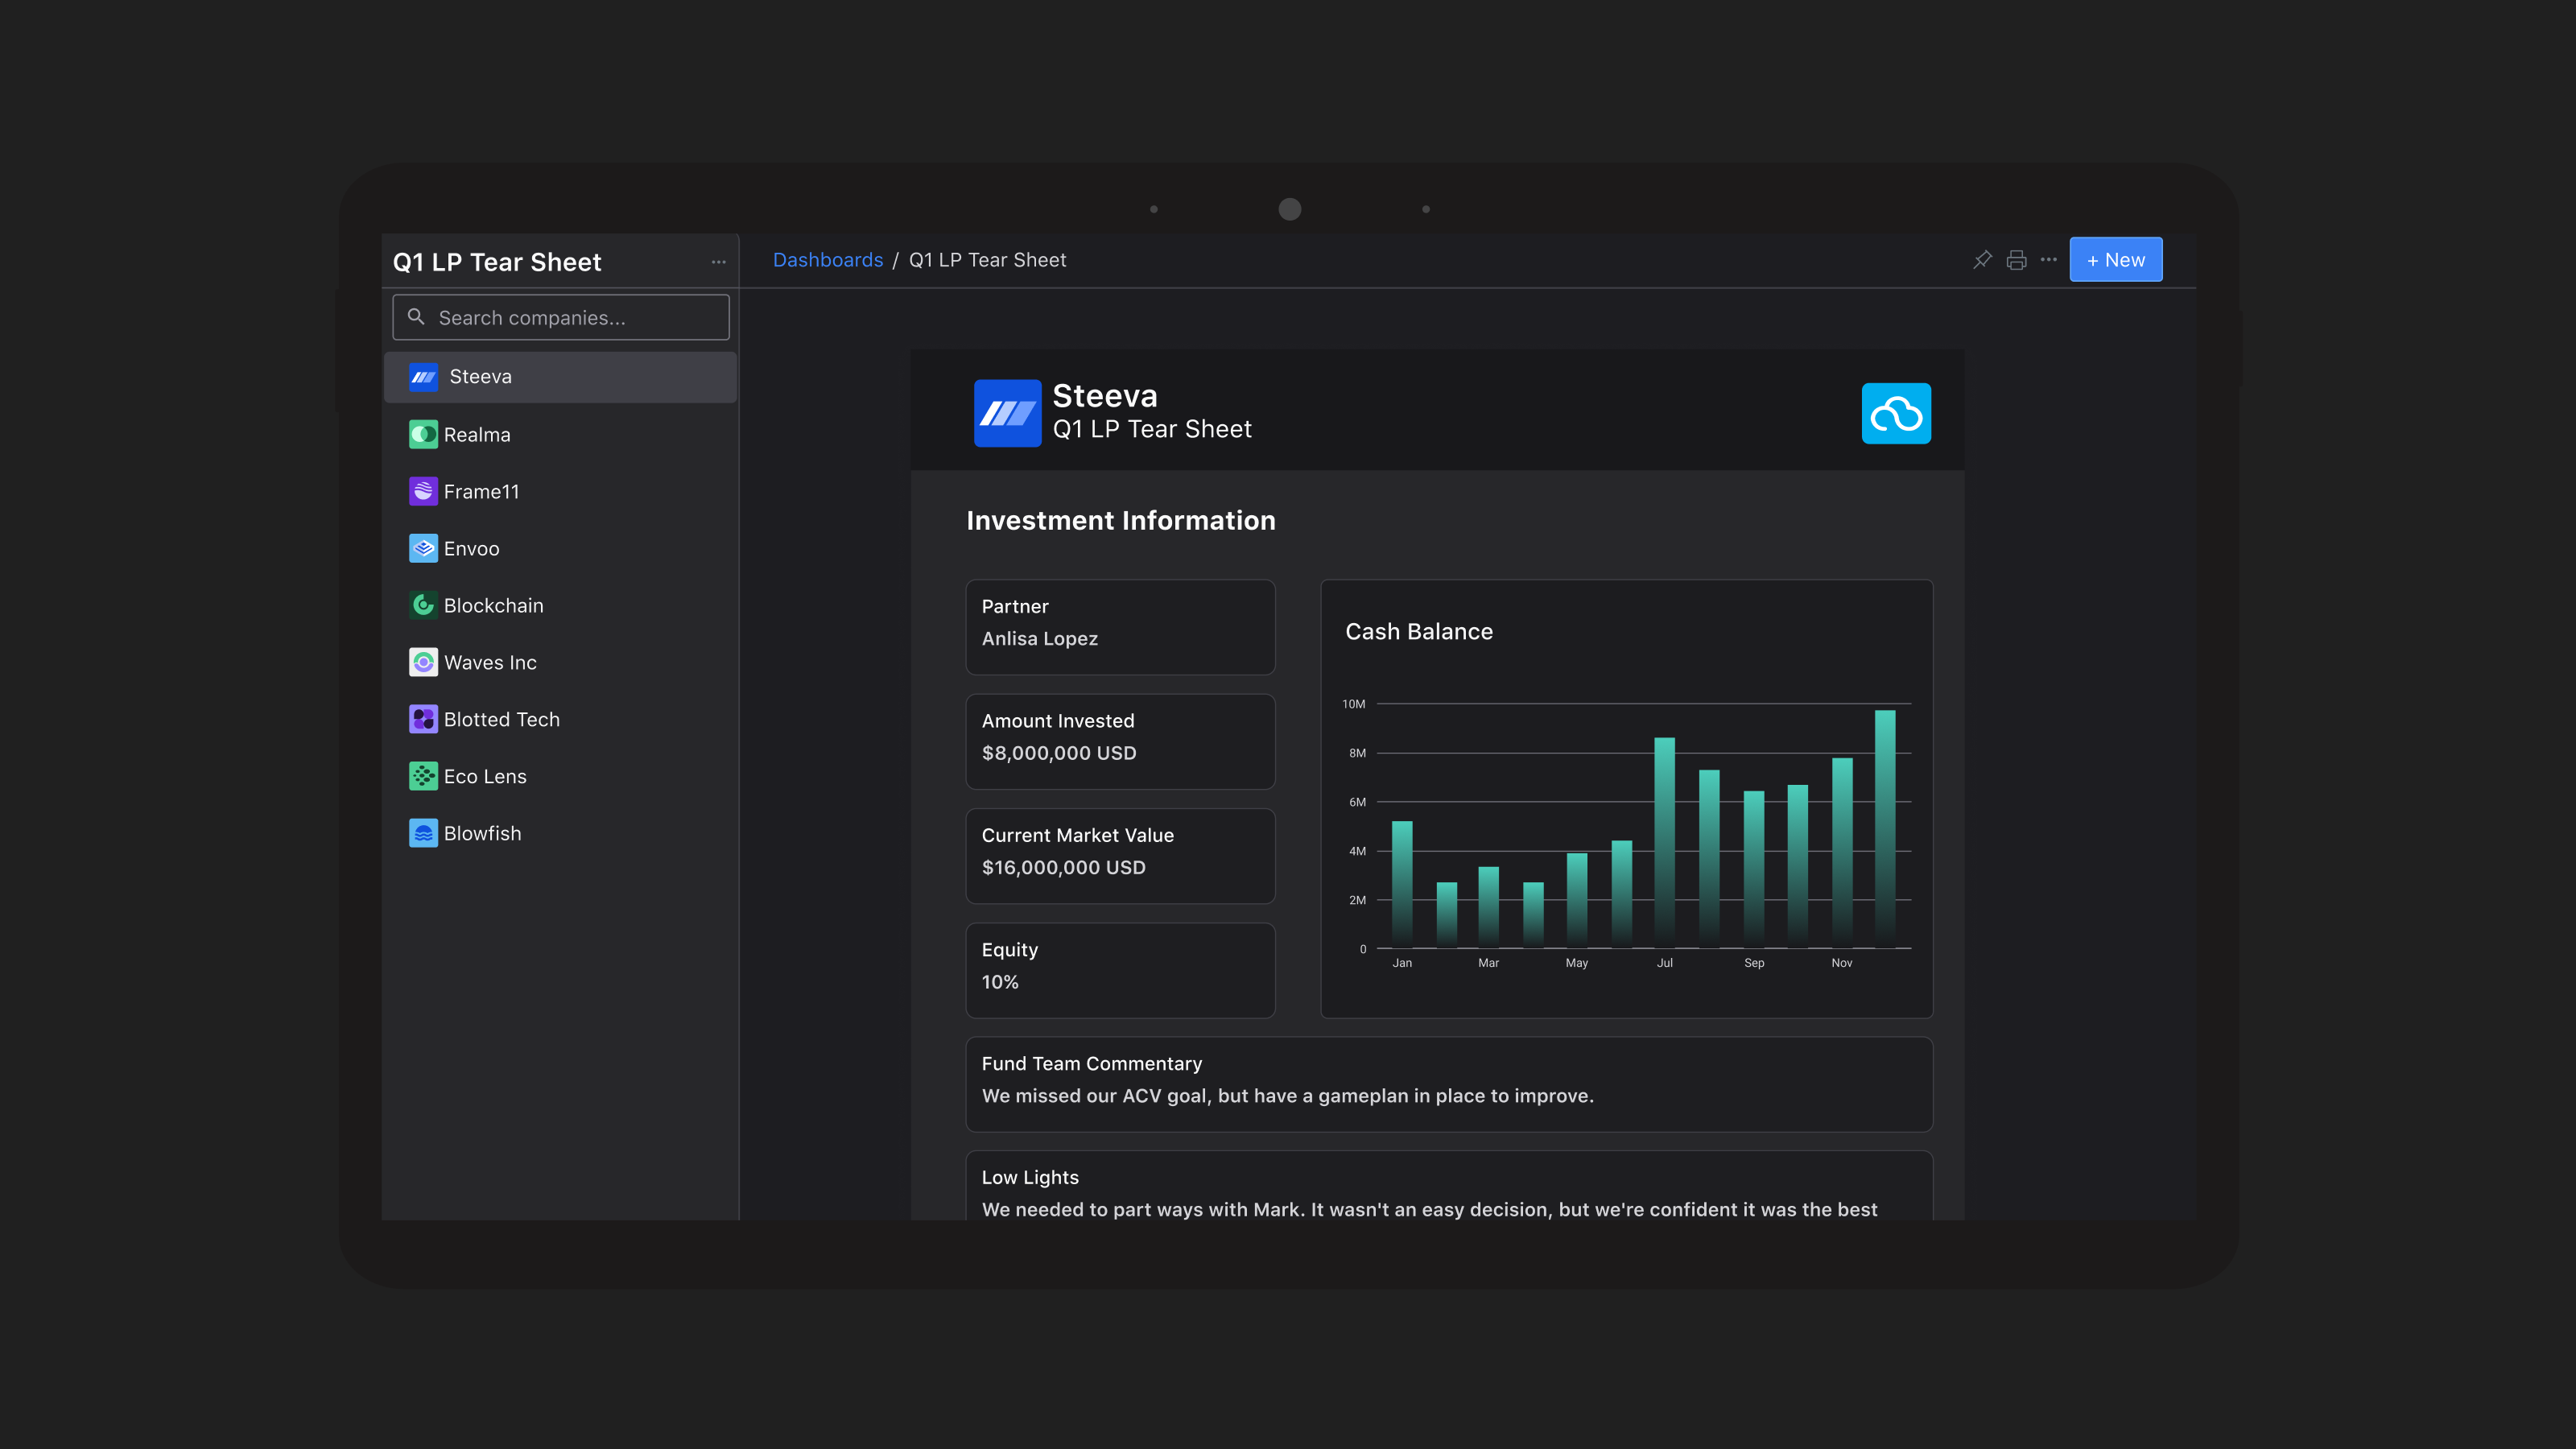Click the Steeva logo in tear sheet header
Image resolution: width=2576 pixels, height=1449 pixels.
point(1007,413)
